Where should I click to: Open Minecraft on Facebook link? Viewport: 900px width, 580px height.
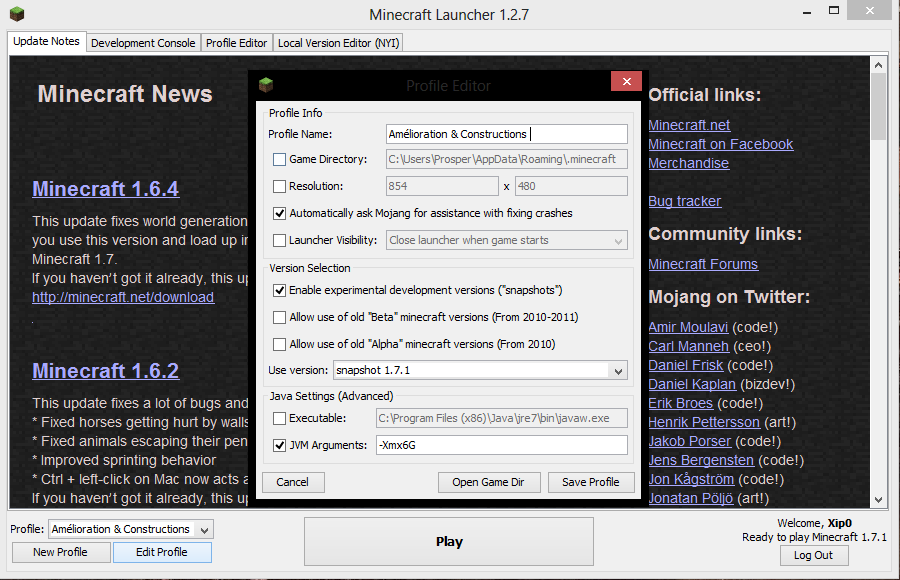(720, 144)
